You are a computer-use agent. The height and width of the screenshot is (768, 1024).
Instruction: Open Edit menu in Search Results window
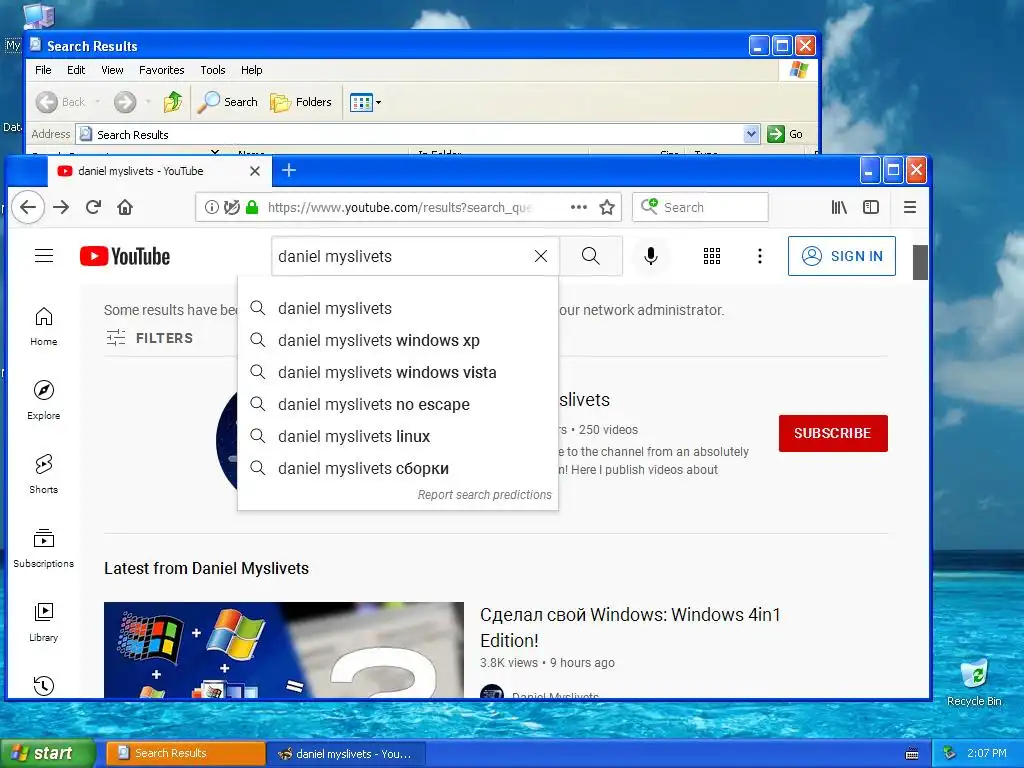(x=76, y=70)
